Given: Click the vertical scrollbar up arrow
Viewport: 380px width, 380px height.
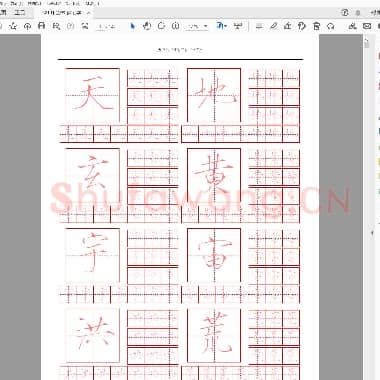Looking at the screenshot, I should click(366, 41).
